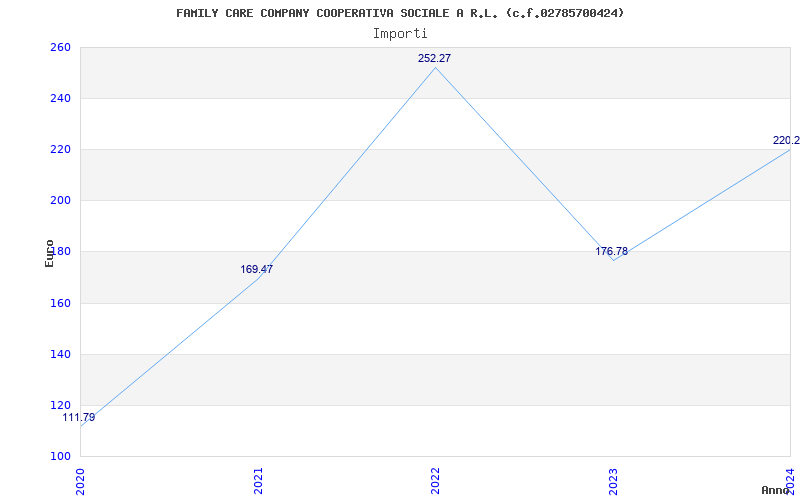Click the 120 y-axis value

60,406
